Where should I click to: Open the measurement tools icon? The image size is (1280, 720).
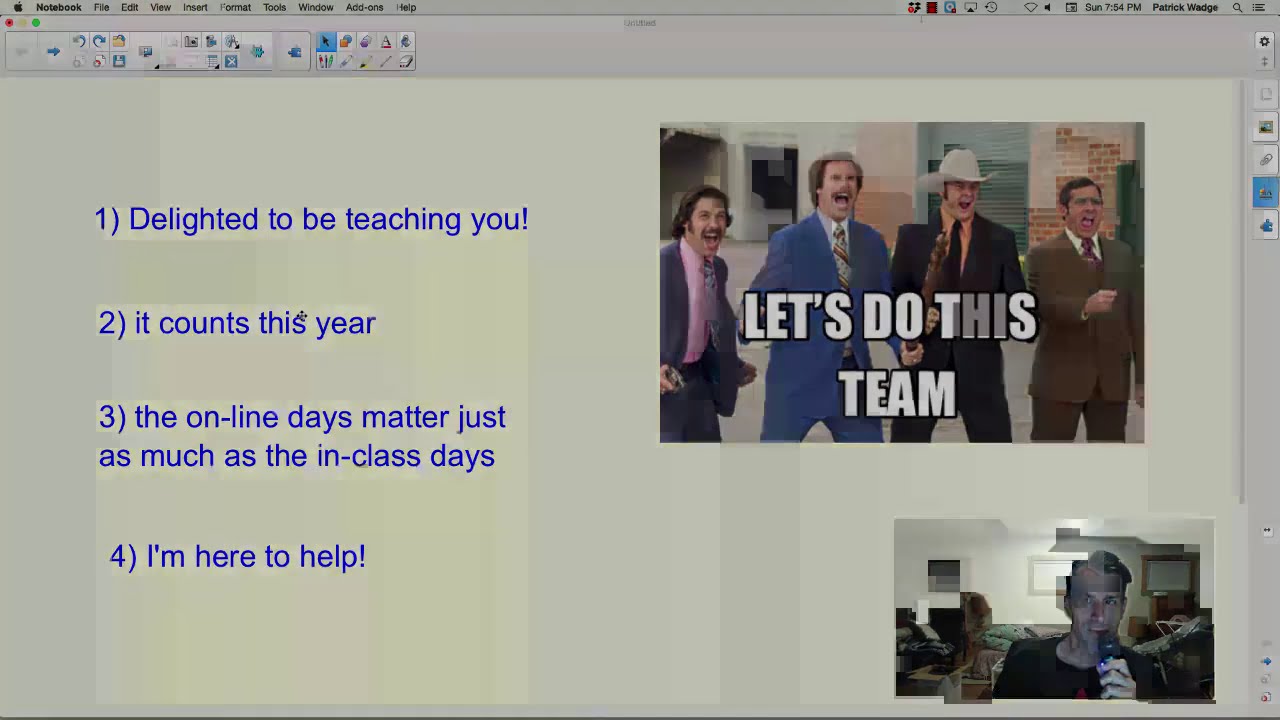[231, 41]
